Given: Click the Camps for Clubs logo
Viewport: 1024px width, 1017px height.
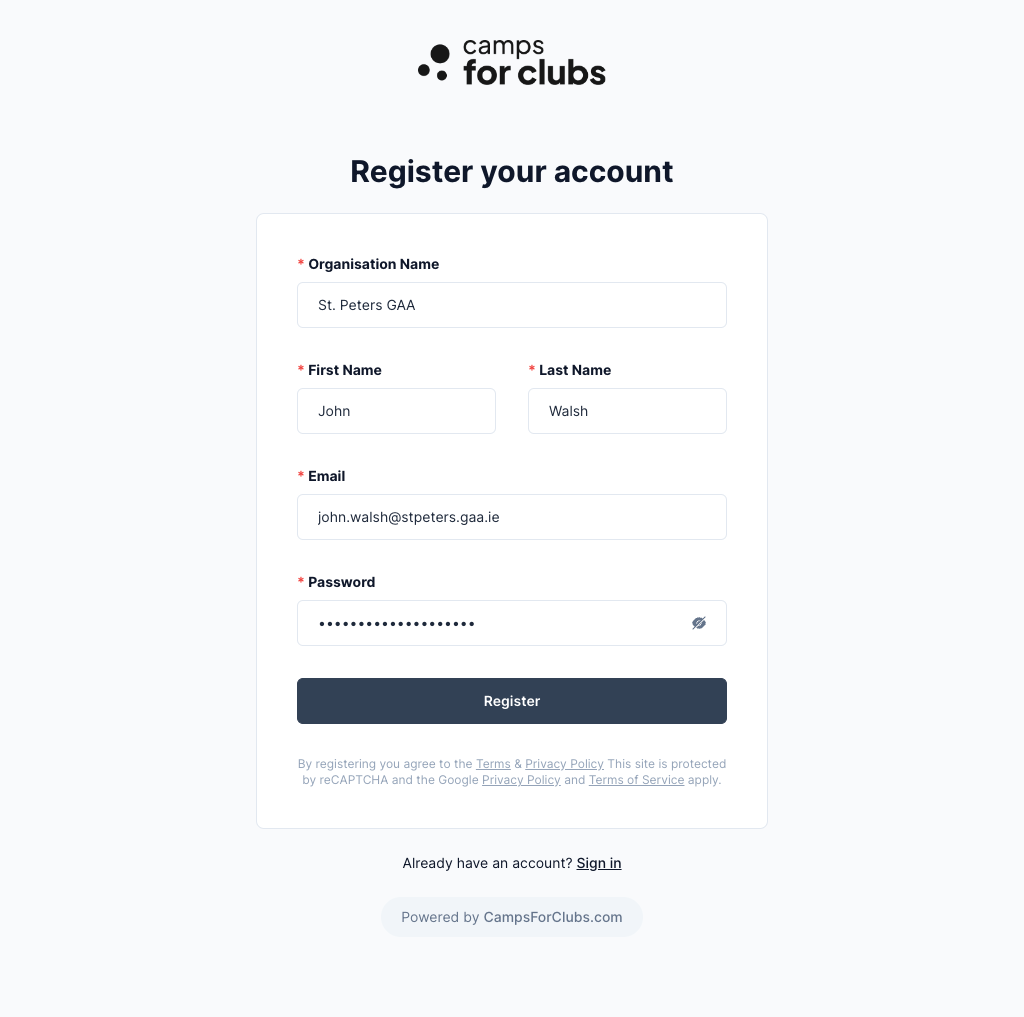Looking at the screenshot, I should [512, 63].
